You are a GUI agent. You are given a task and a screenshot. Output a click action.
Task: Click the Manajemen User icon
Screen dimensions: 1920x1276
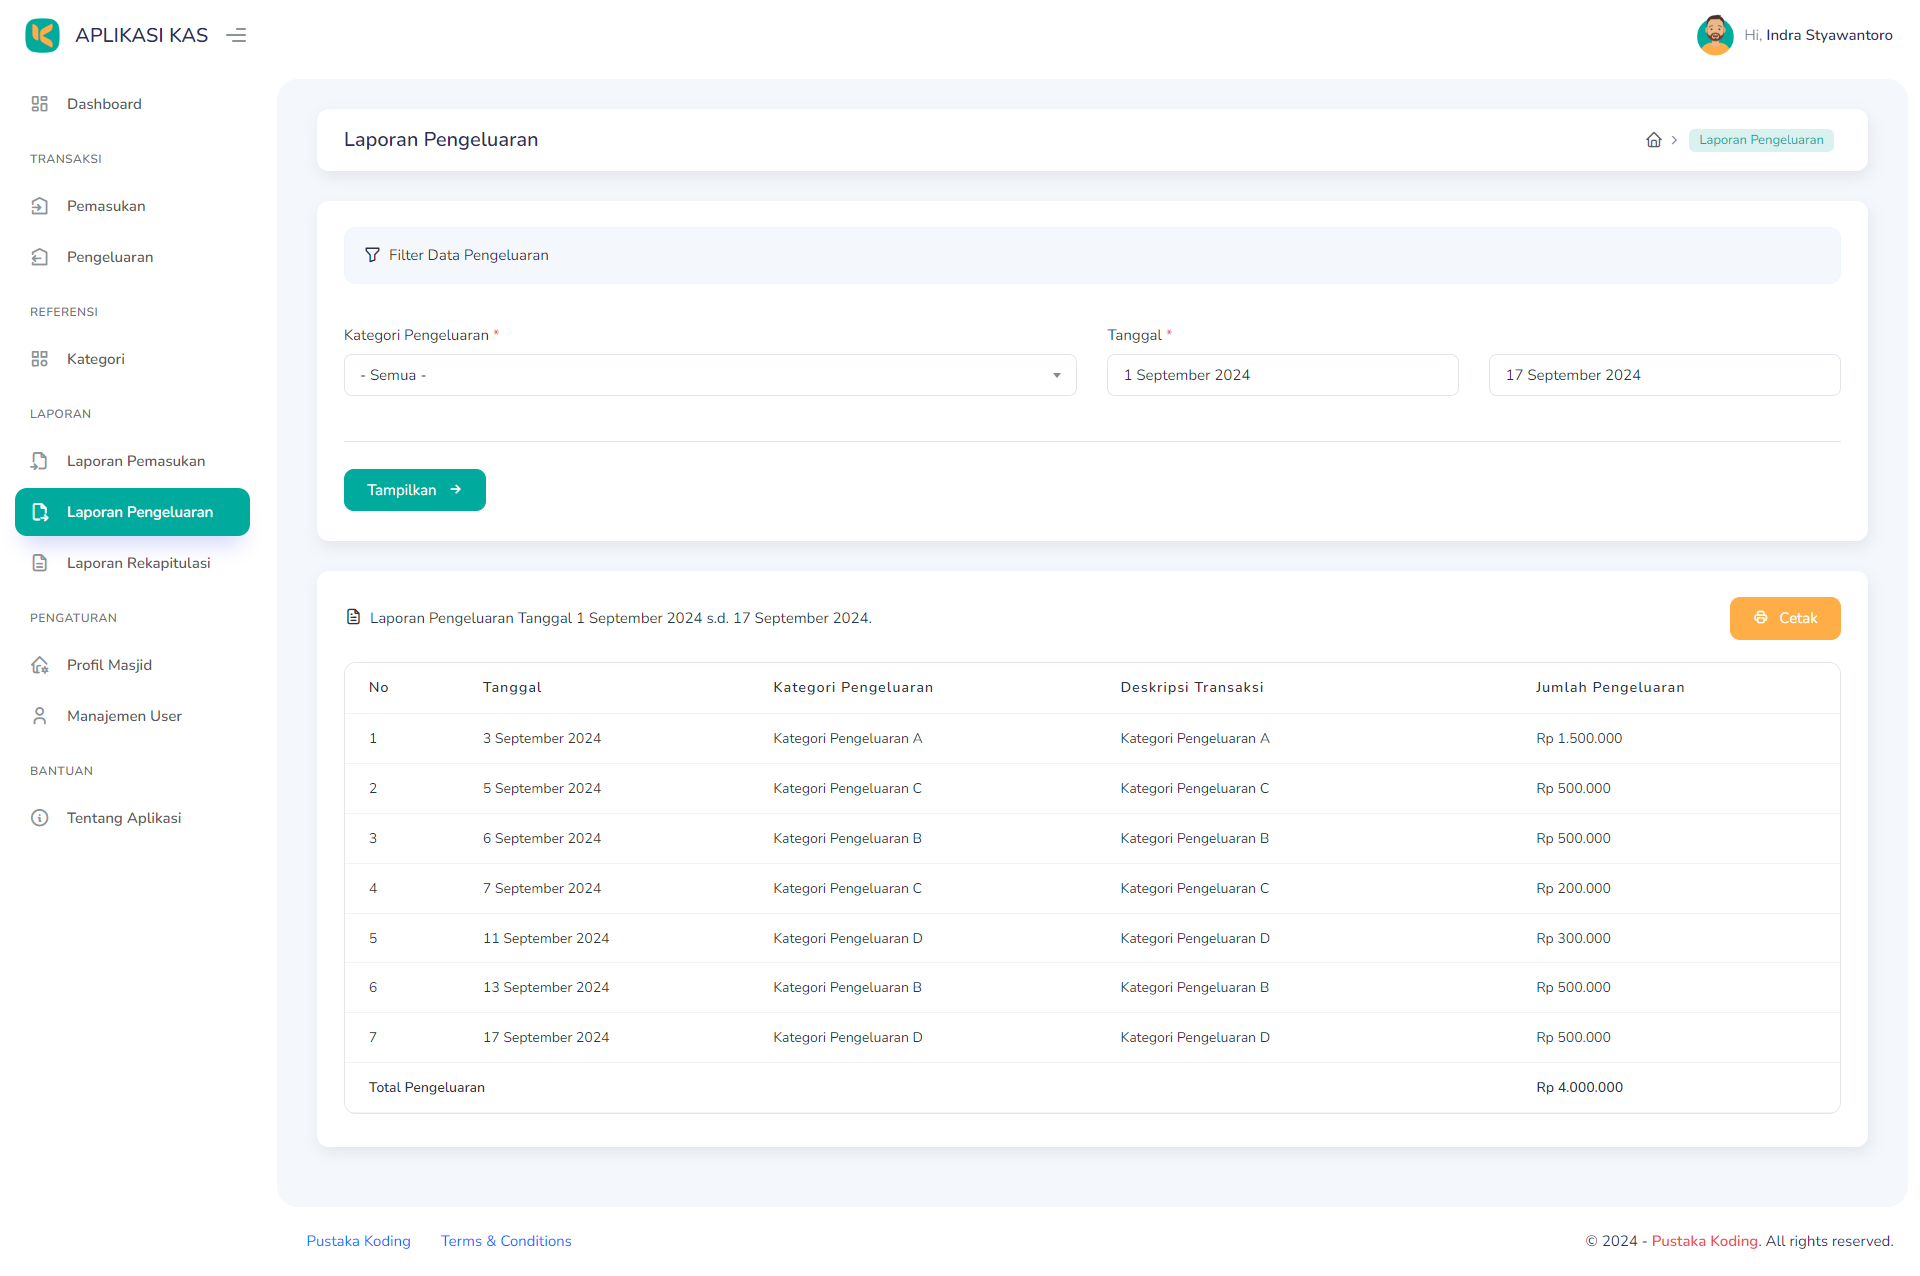(x=40, y=716)
